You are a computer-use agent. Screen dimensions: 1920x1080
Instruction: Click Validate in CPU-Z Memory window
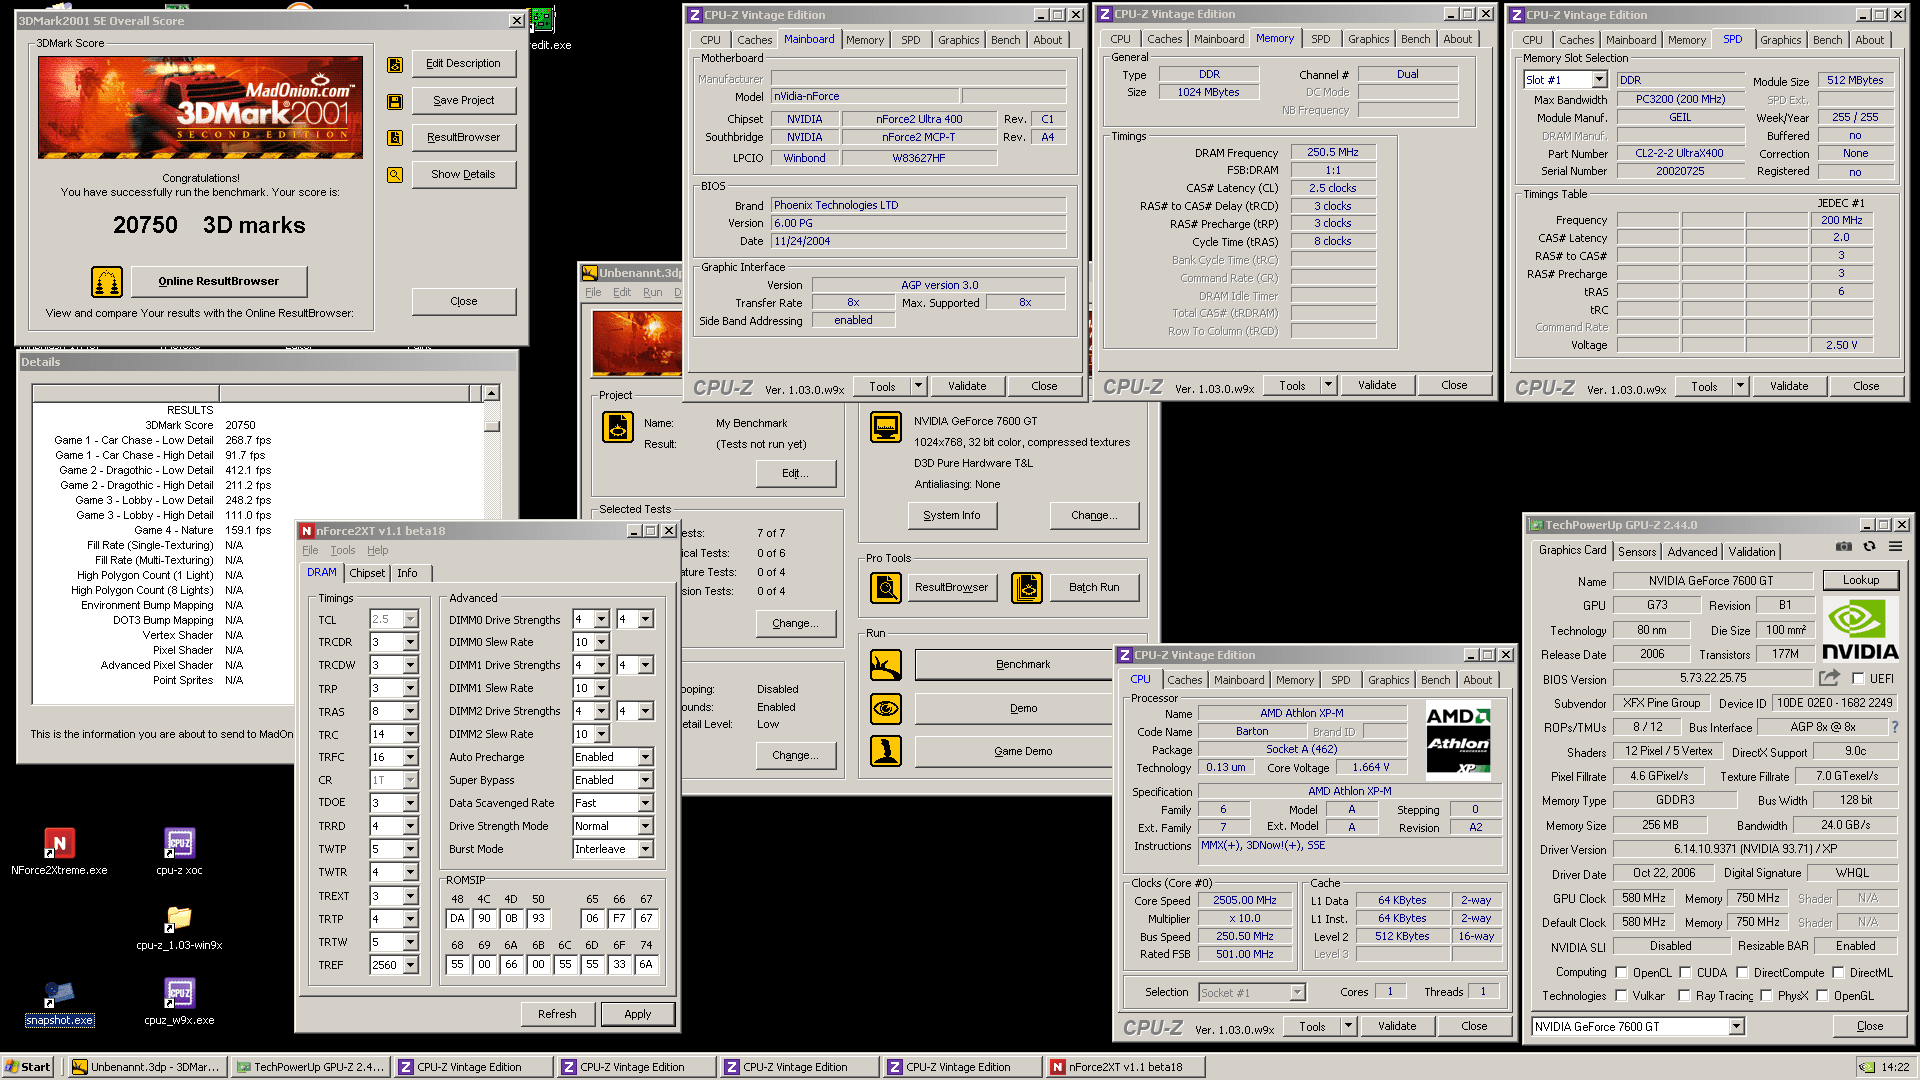point(1377,386)
